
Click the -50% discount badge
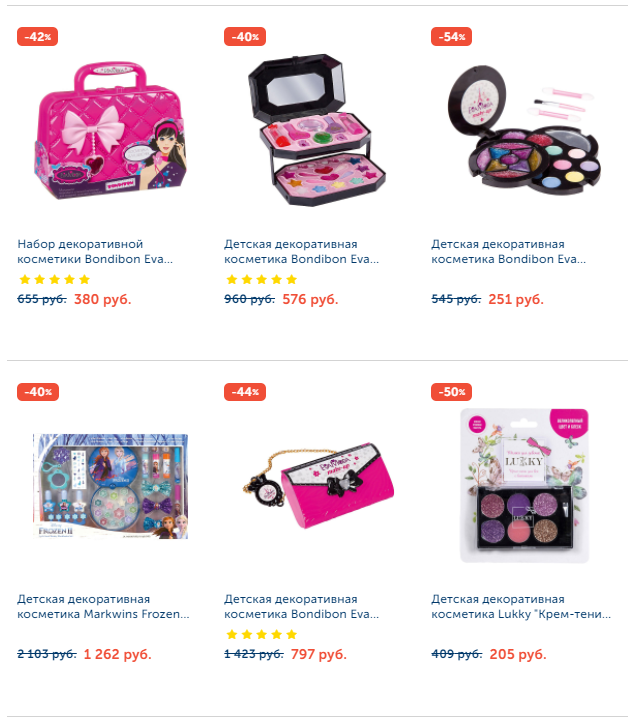click(x=451, y=392)
